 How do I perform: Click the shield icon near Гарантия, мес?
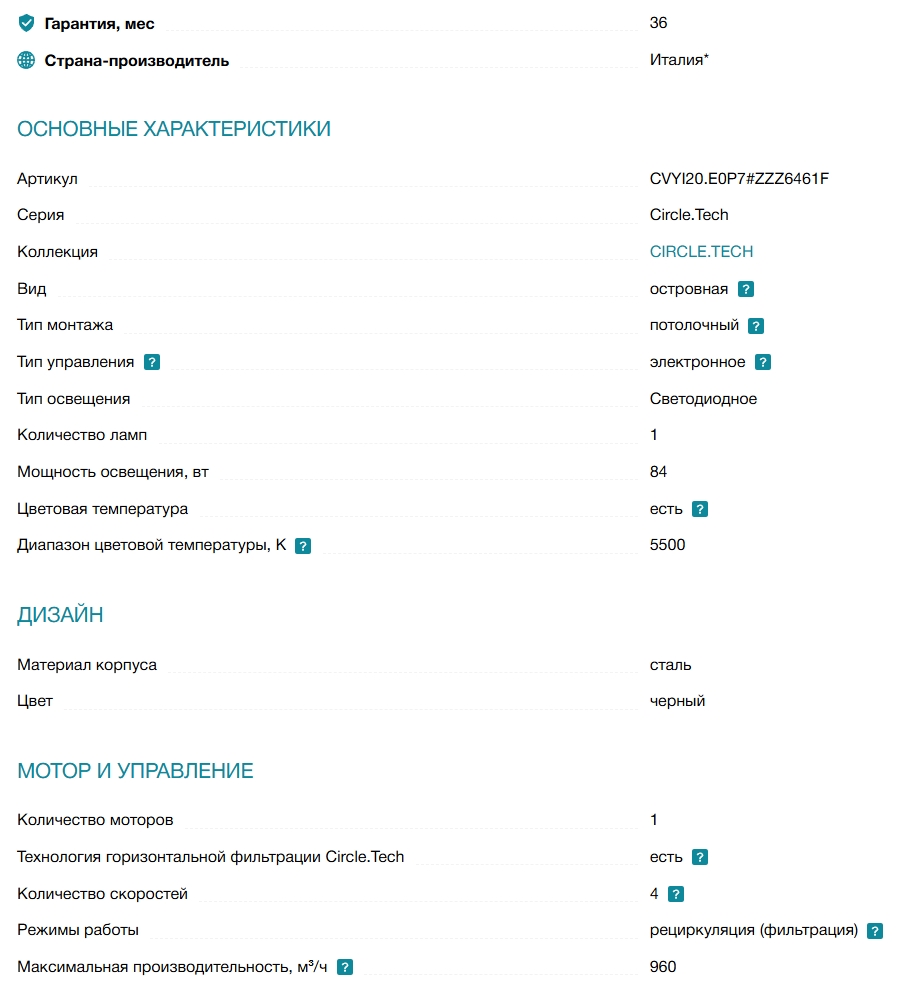[x=26, y=24]
